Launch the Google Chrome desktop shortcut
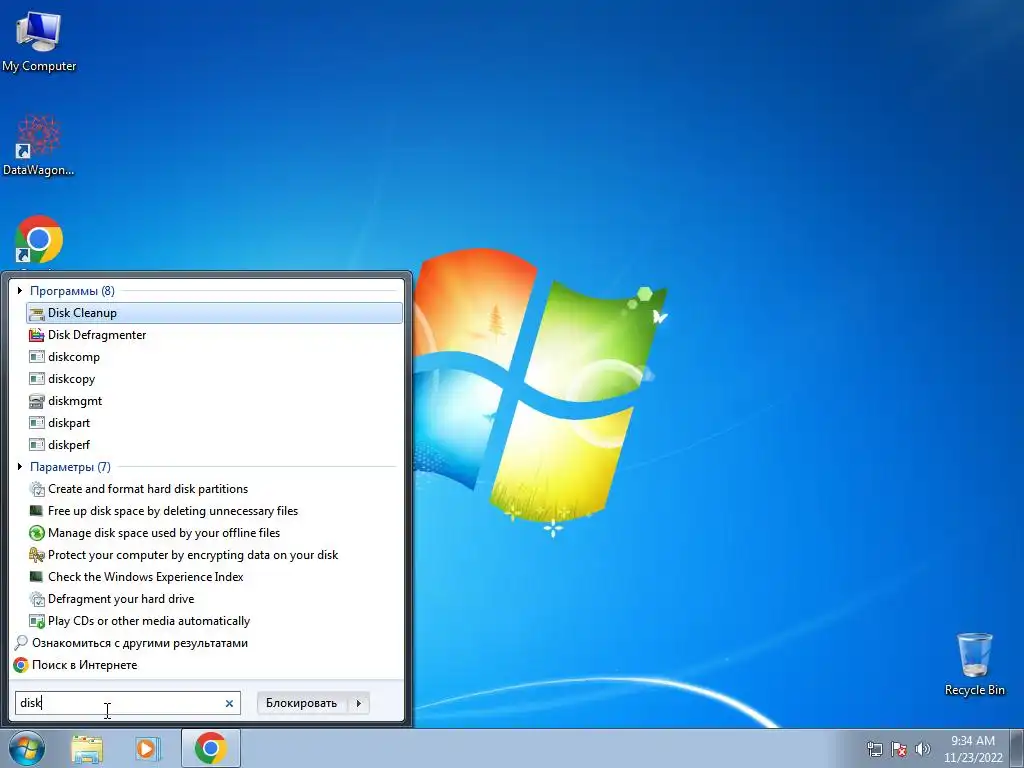 tap(39, 240)
